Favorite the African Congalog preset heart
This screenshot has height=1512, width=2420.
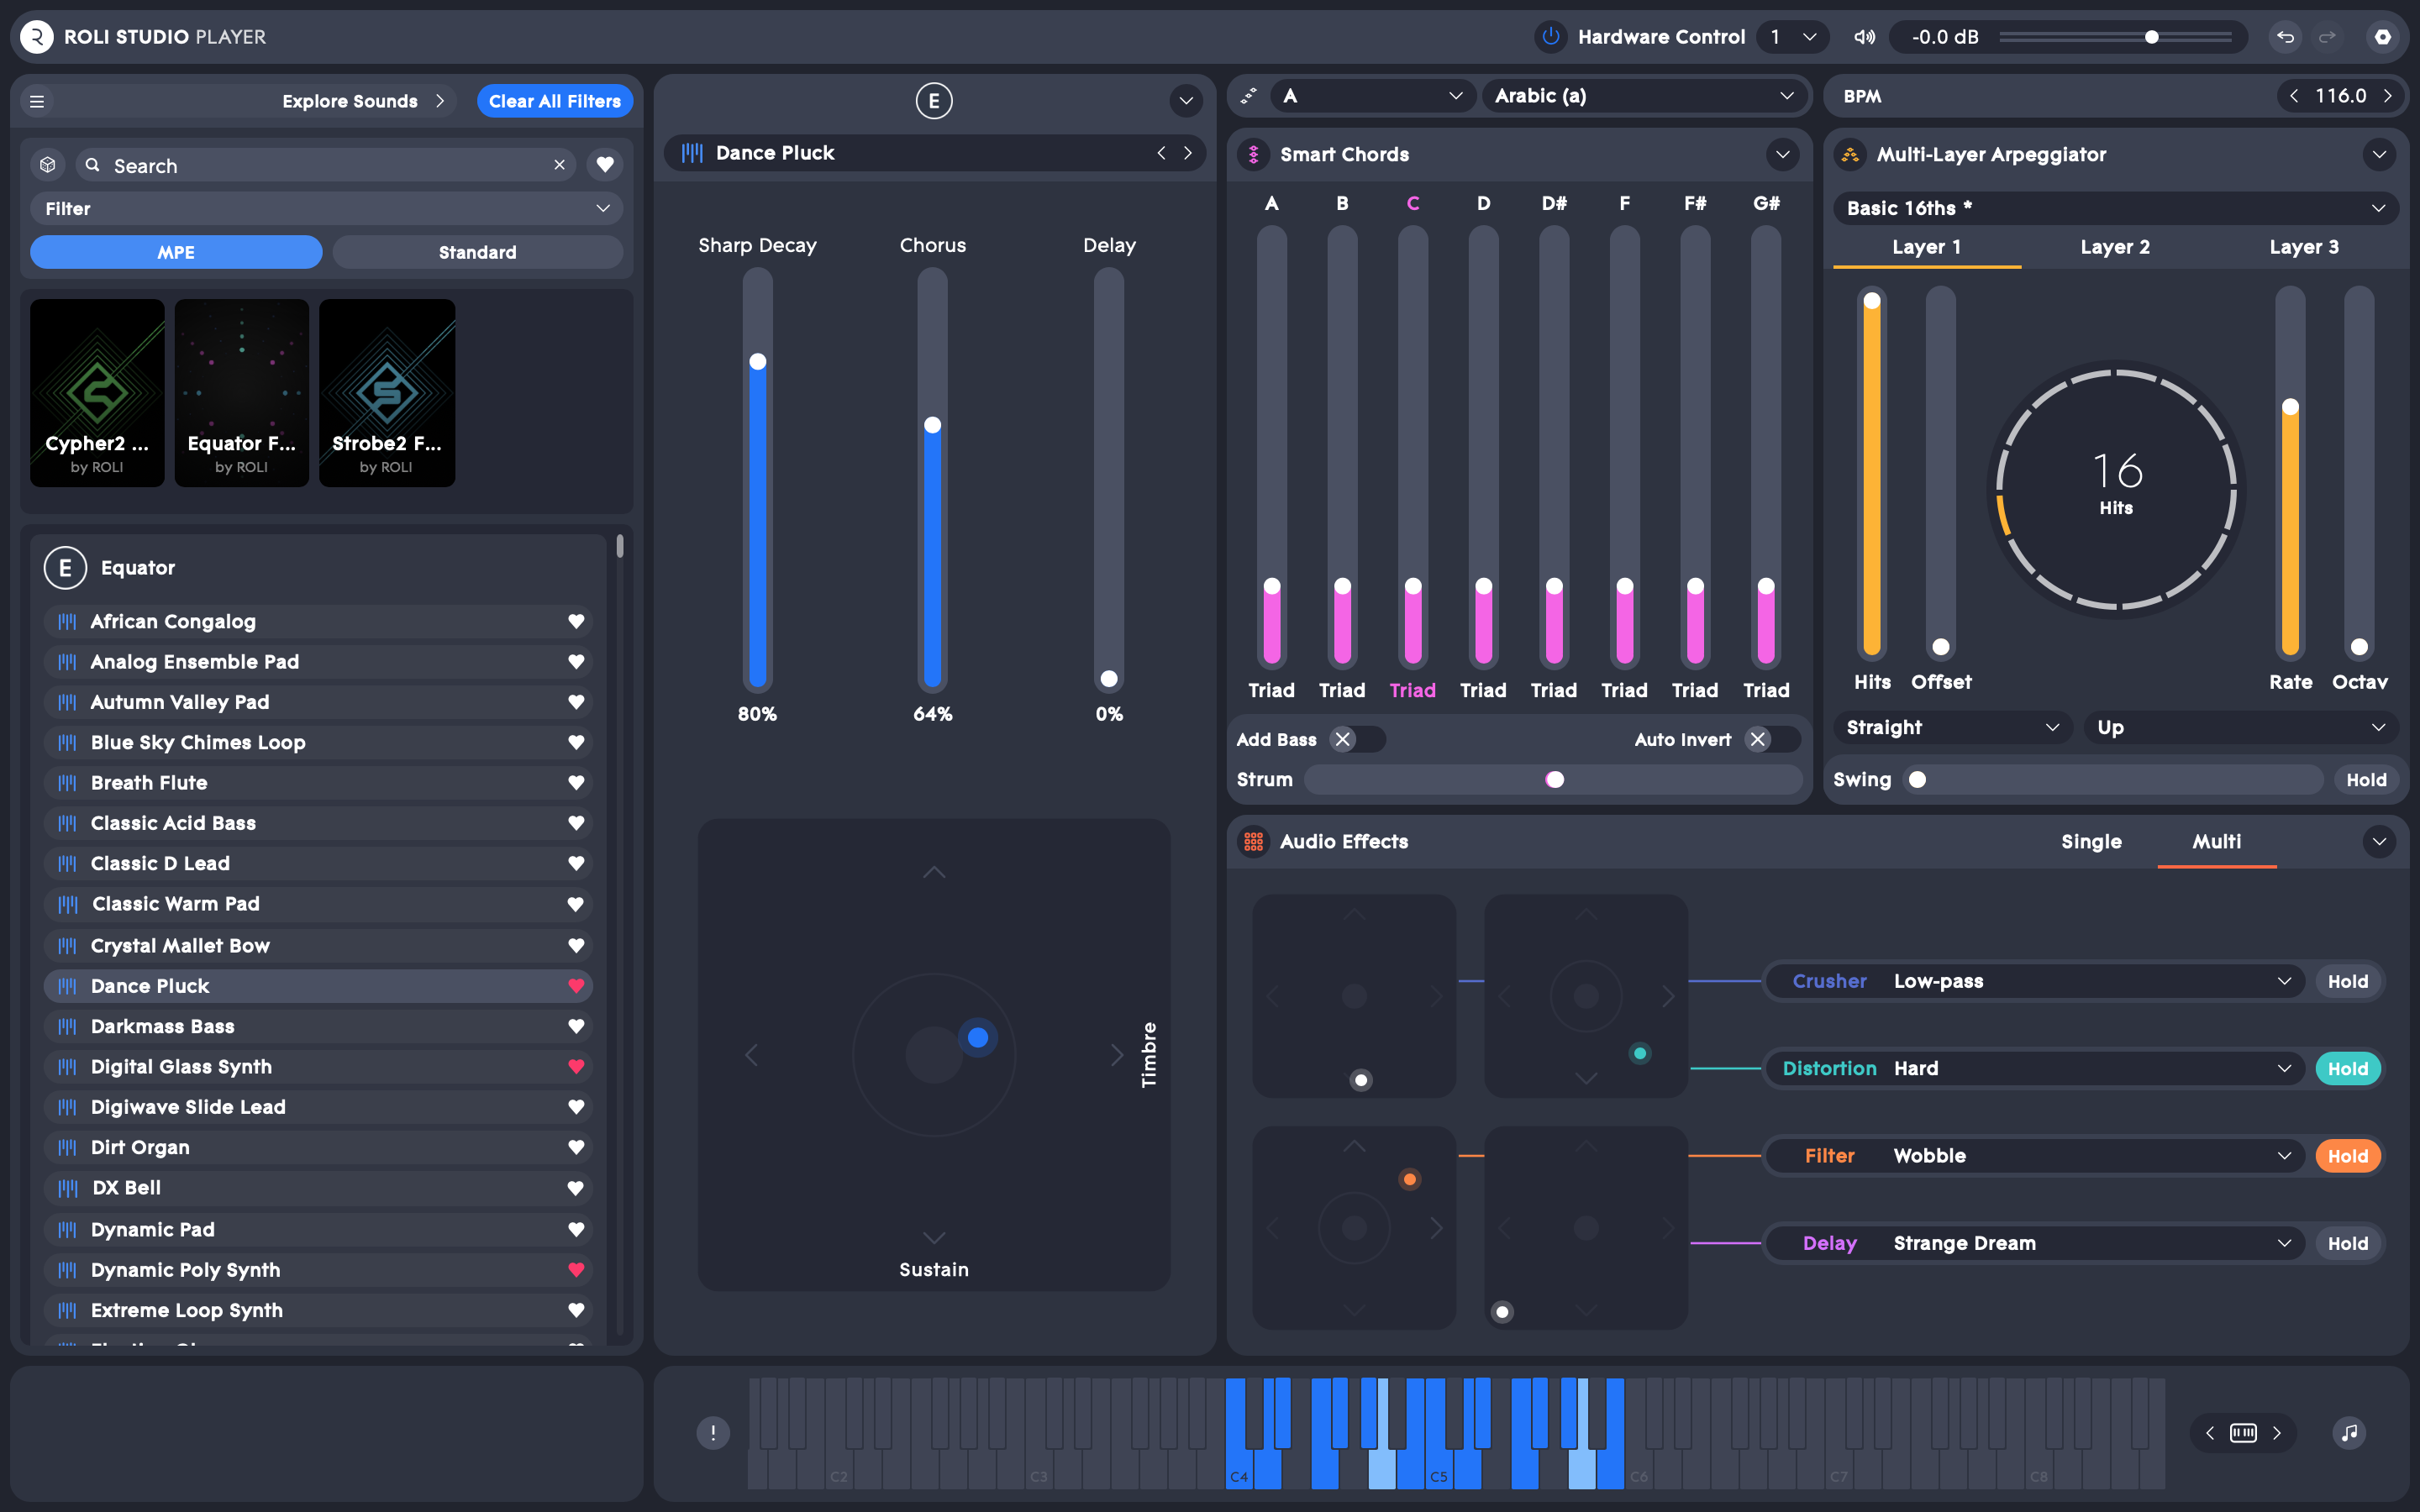(576, 622)
